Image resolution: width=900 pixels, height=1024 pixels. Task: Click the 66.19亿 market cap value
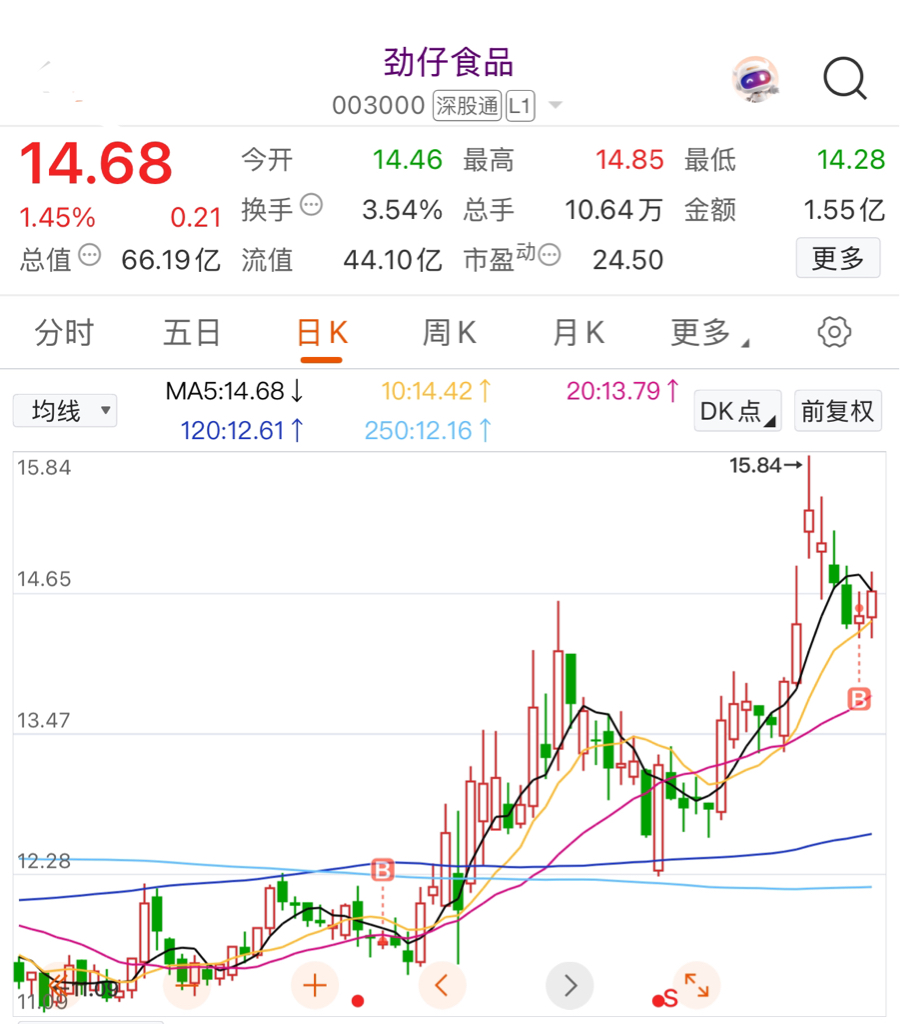[x=171, y=260]
